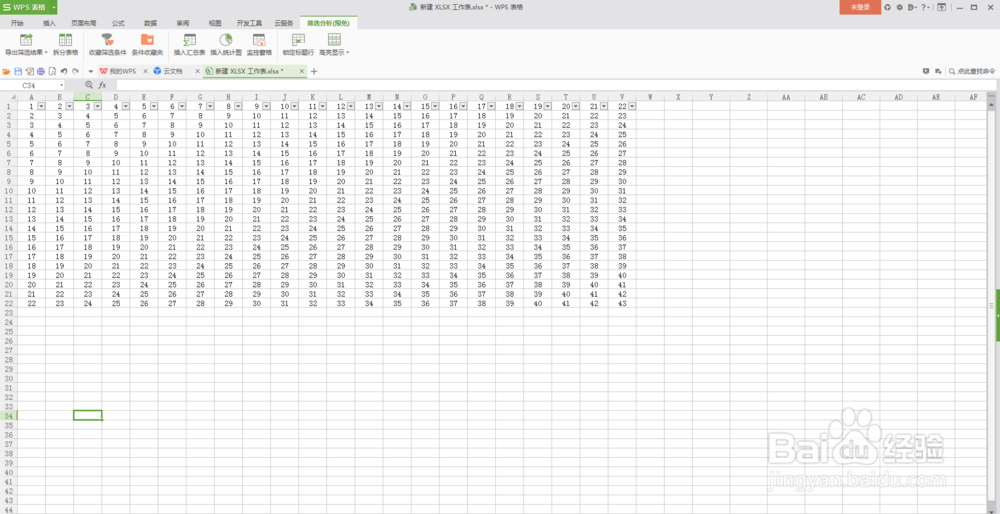
Task: Open the 条件收藏夹 folder icon
Action: [147, 40]
